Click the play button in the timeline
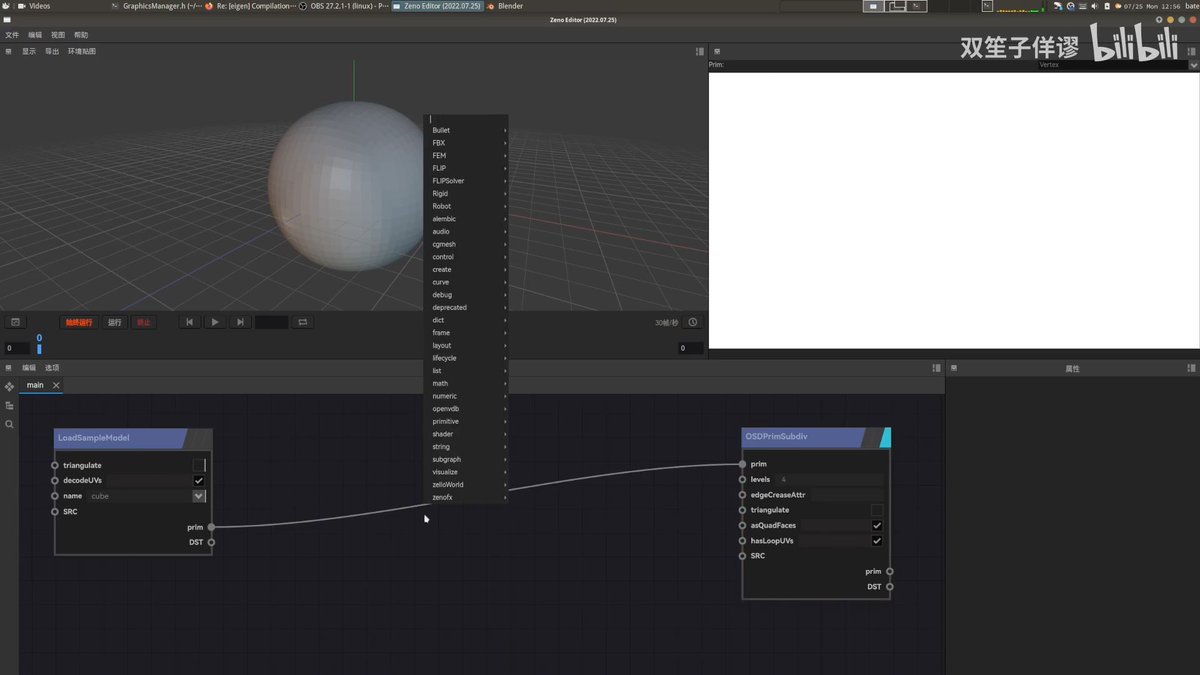The image size is (1200, 675). [215, 322]
